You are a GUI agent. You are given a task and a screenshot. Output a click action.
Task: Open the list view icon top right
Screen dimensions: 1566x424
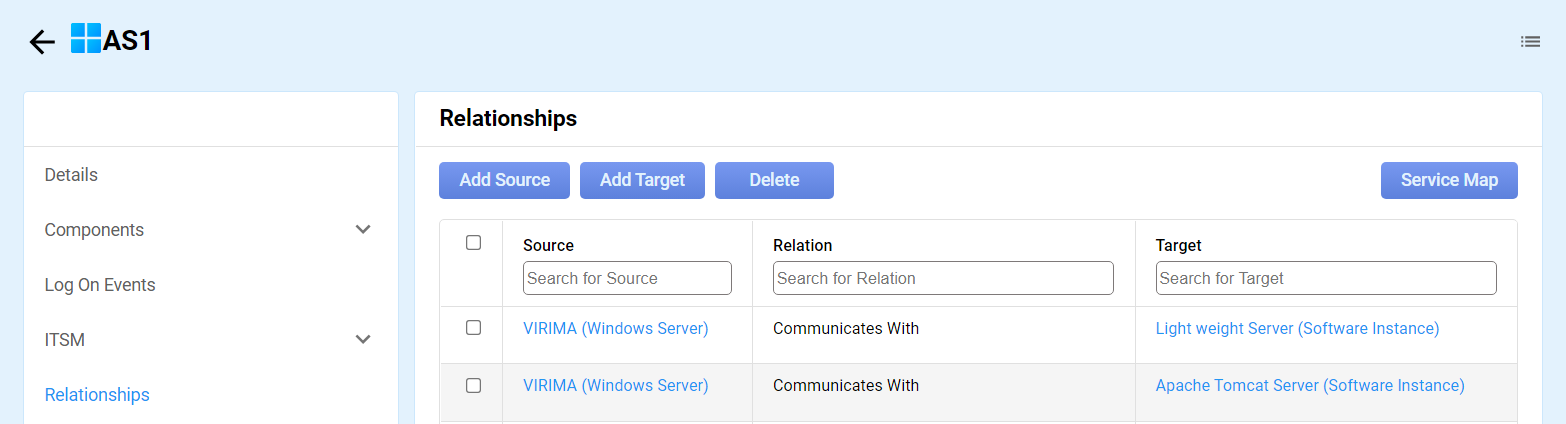(1530, 42)
